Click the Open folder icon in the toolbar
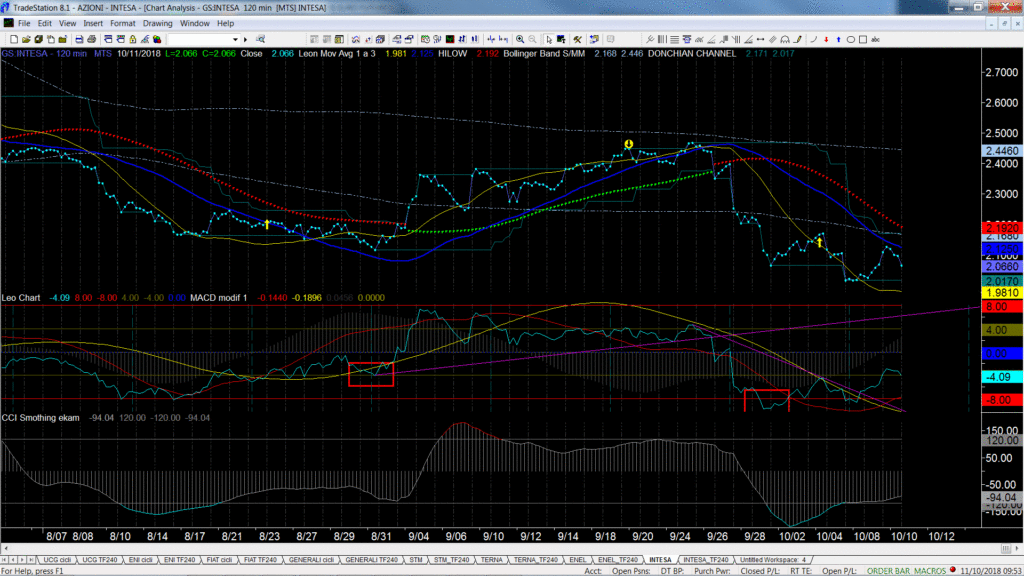This screenshot has height=576, width=1024. (x=26, y=40)
